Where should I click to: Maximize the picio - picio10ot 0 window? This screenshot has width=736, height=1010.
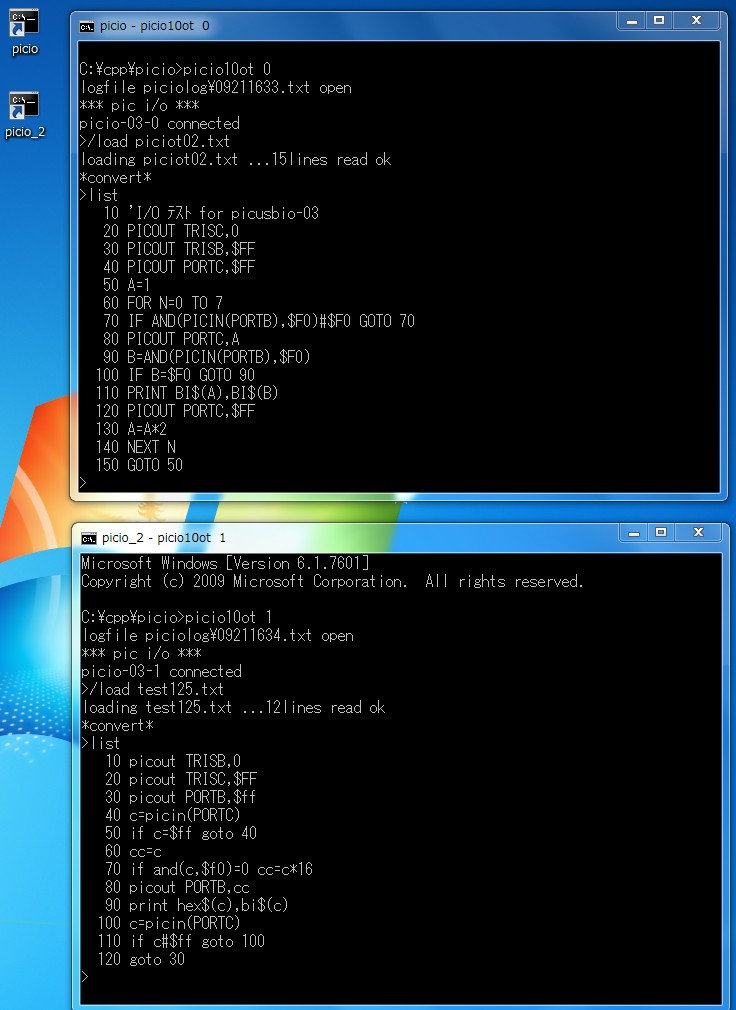click(x=659, y=21)
